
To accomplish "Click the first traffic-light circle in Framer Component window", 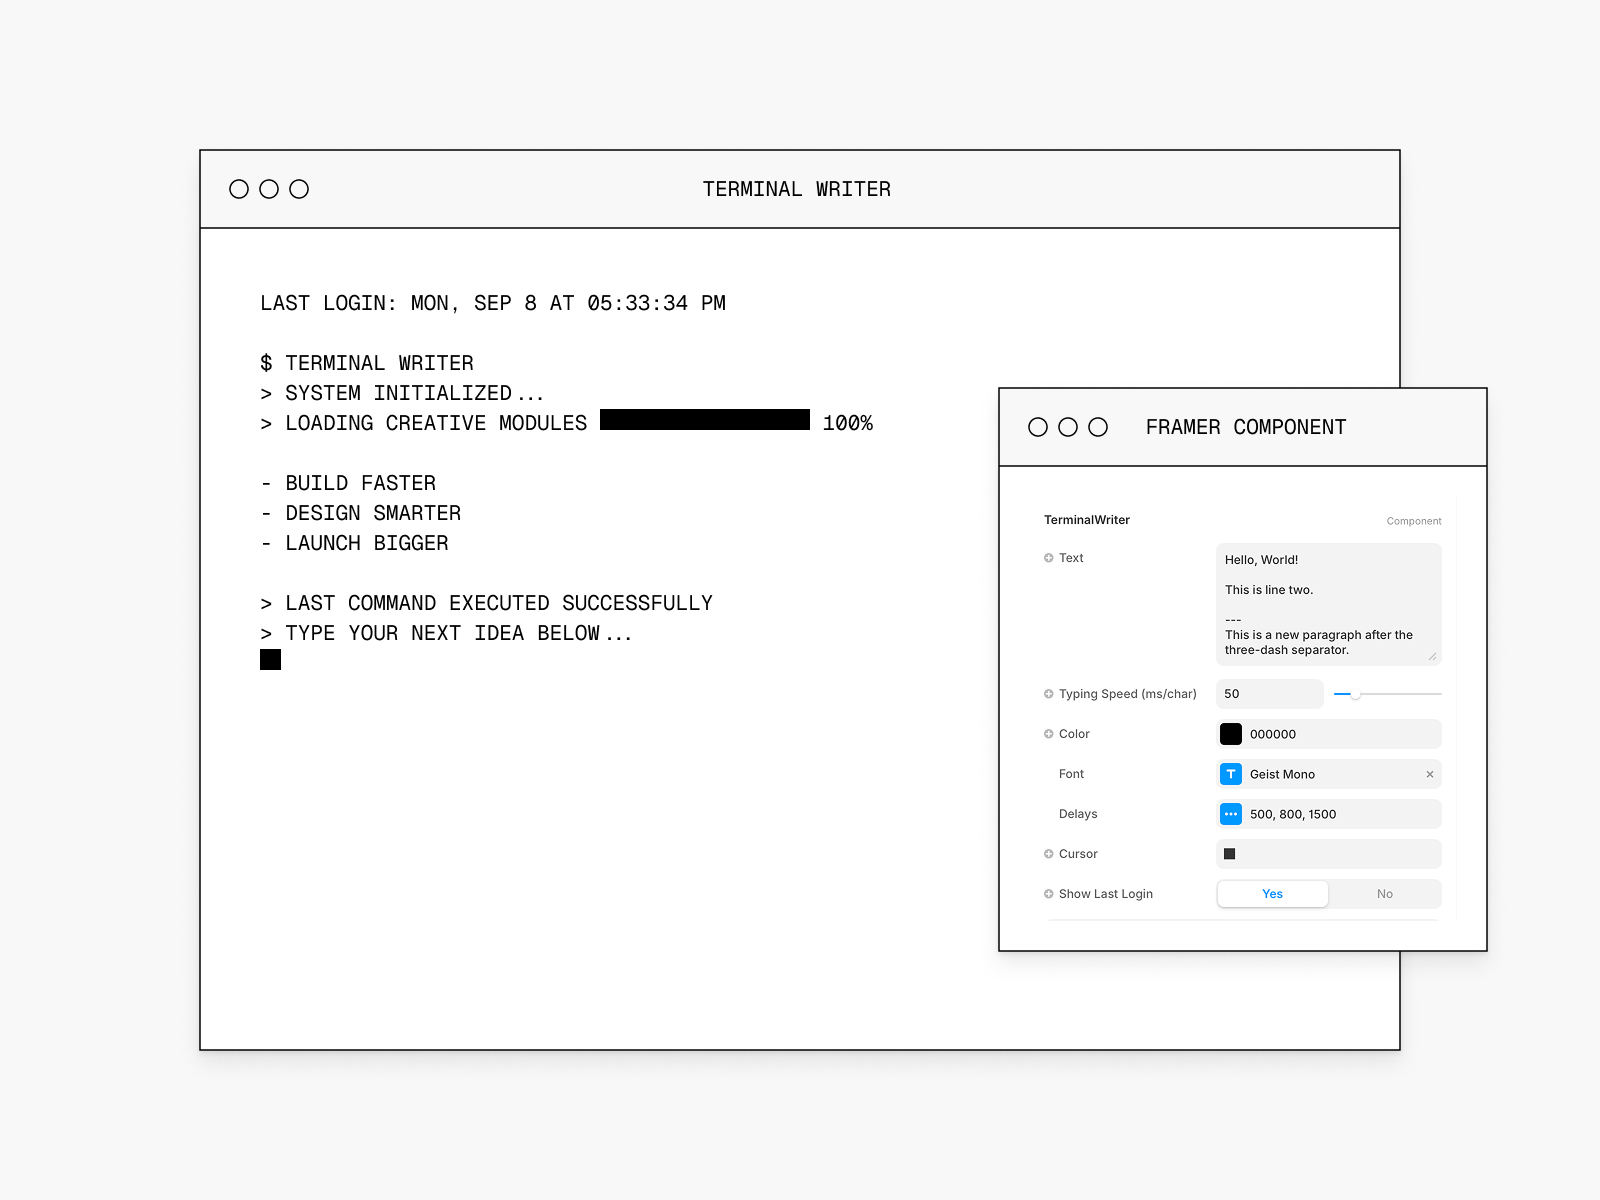I will 1038,427.
